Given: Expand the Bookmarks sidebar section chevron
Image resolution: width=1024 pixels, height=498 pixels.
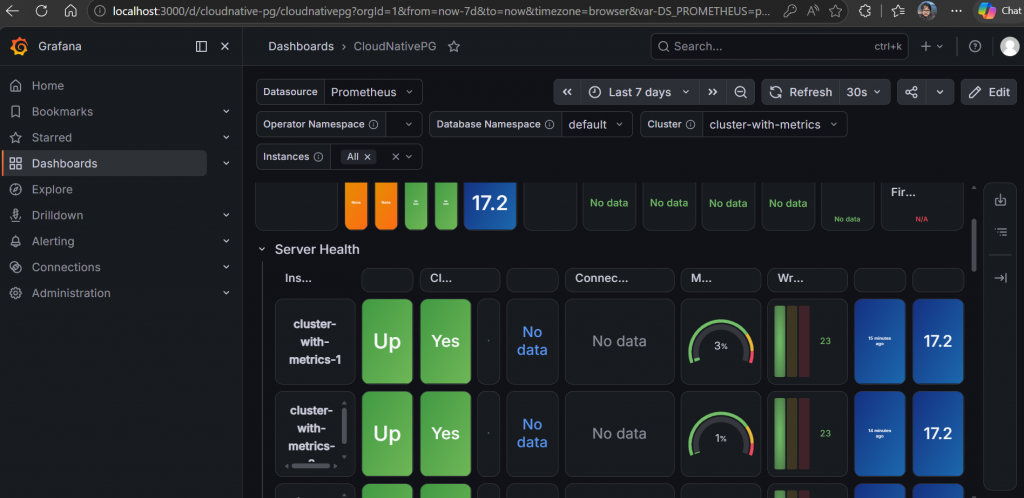Looking at the screenshot, I should 226,112.
